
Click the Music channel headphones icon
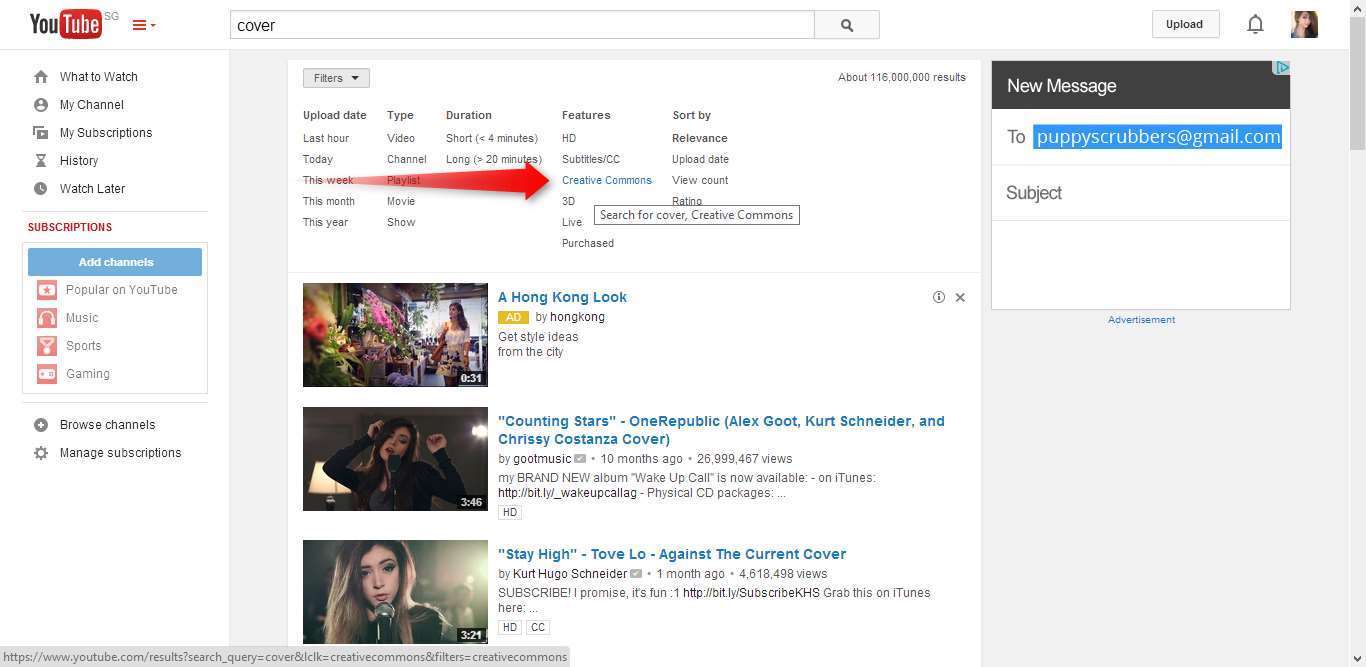(47, 318)
